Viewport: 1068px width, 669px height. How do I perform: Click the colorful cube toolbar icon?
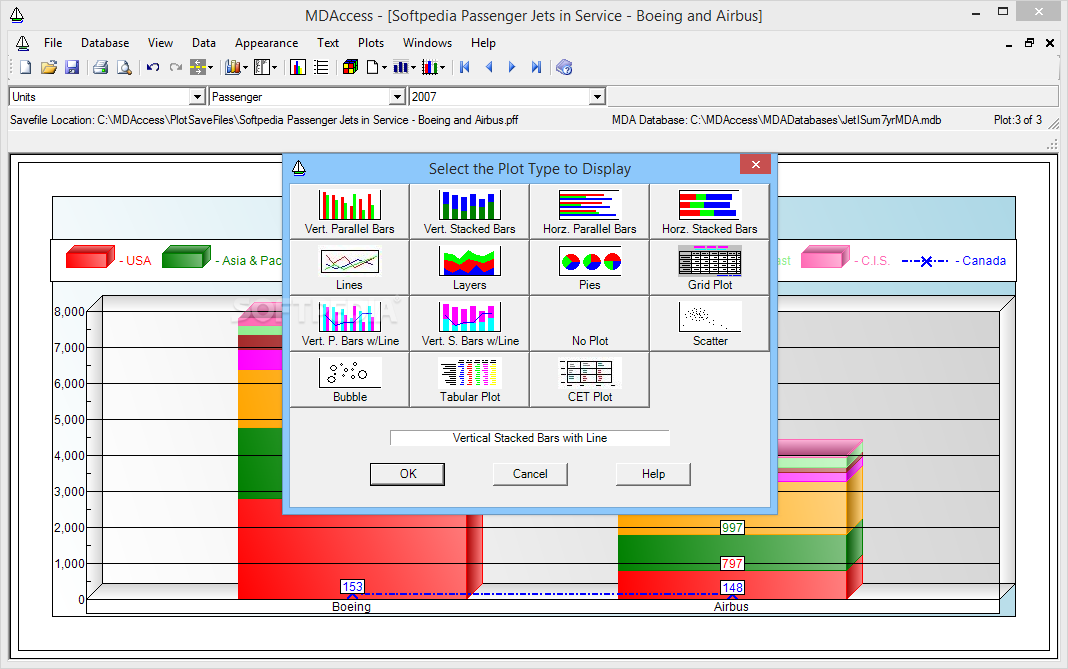pyautogui.click(x=350, y=67)
